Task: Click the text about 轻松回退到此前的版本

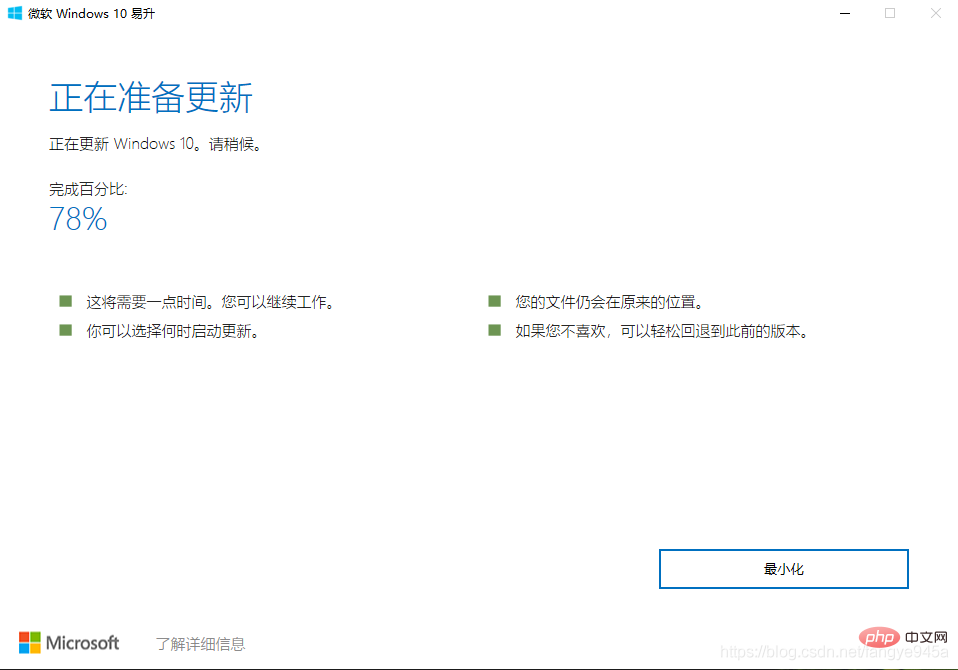Action: point(662,331)
